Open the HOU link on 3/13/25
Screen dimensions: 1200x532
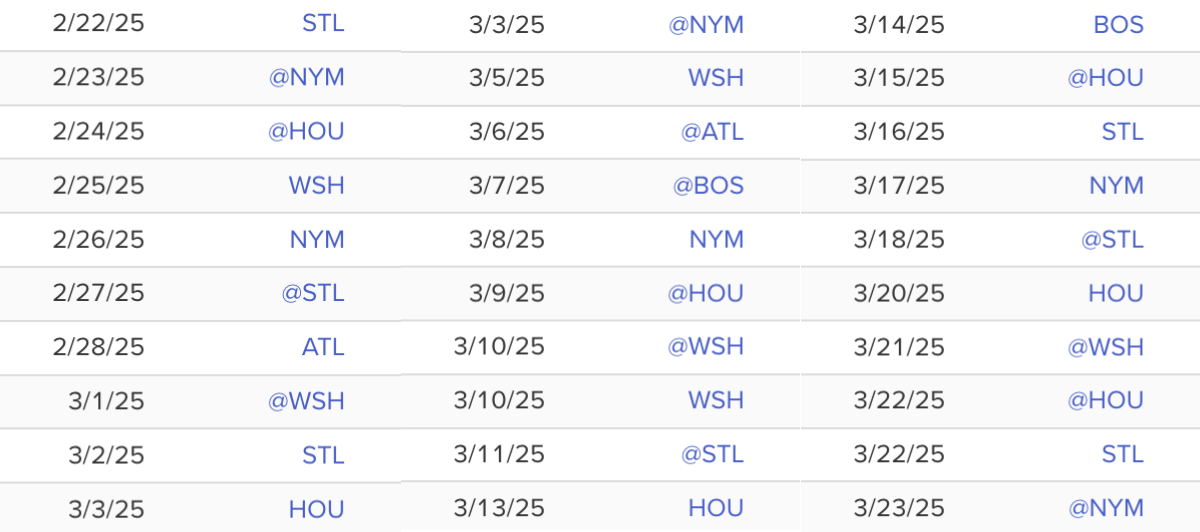click(716, 508)
